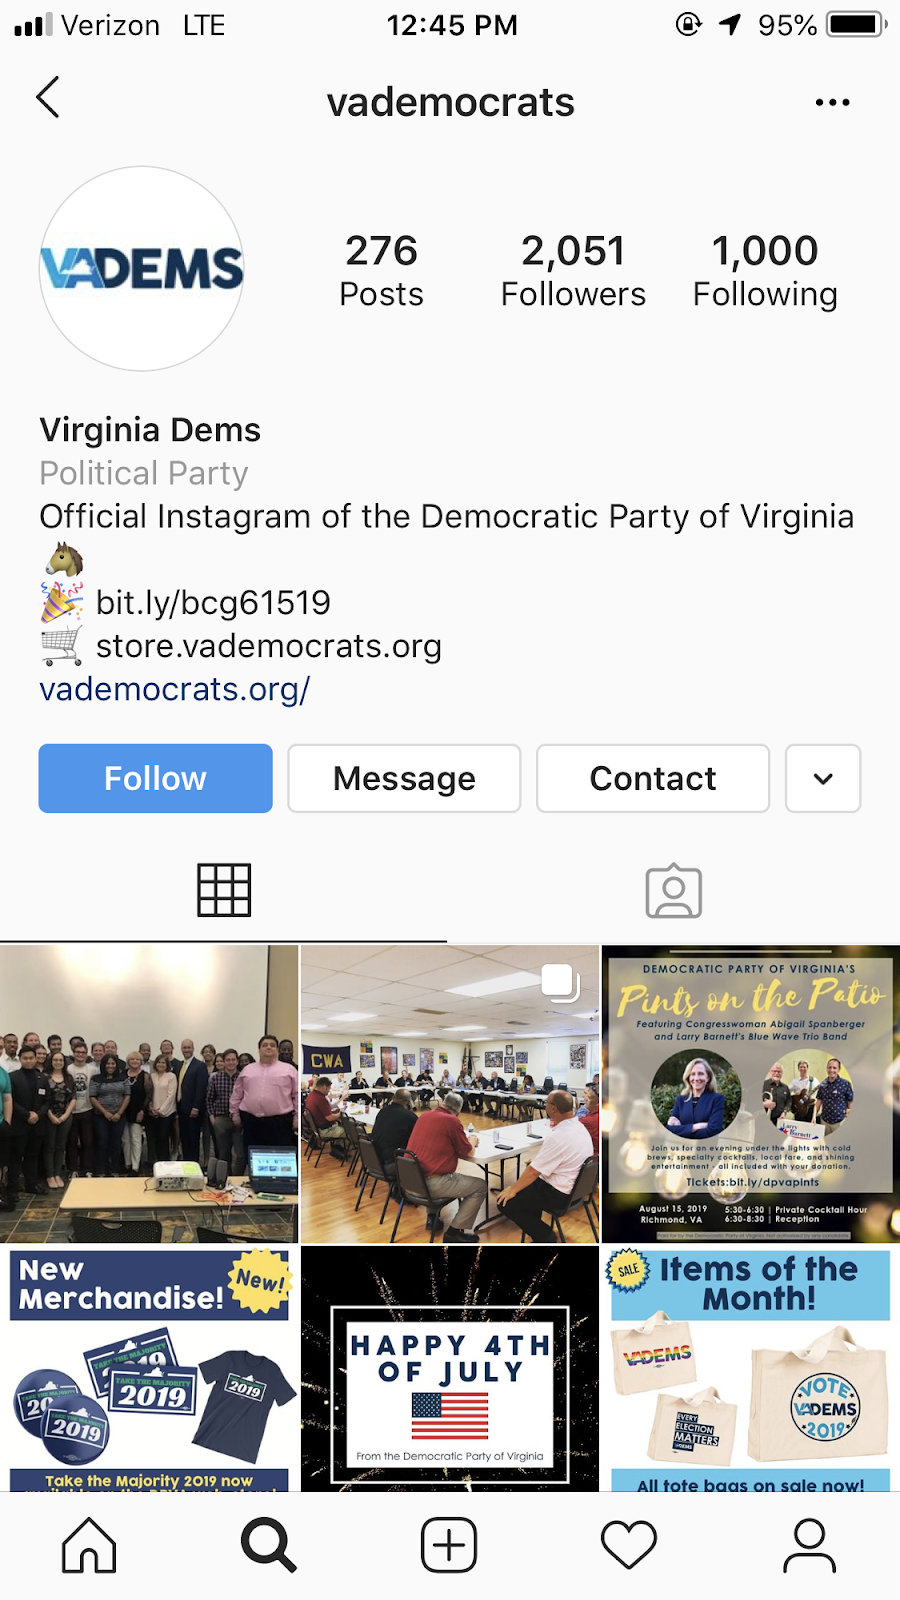Tap the Contact button
This screenshot has height=1600, width=900.
click(653, 778)
